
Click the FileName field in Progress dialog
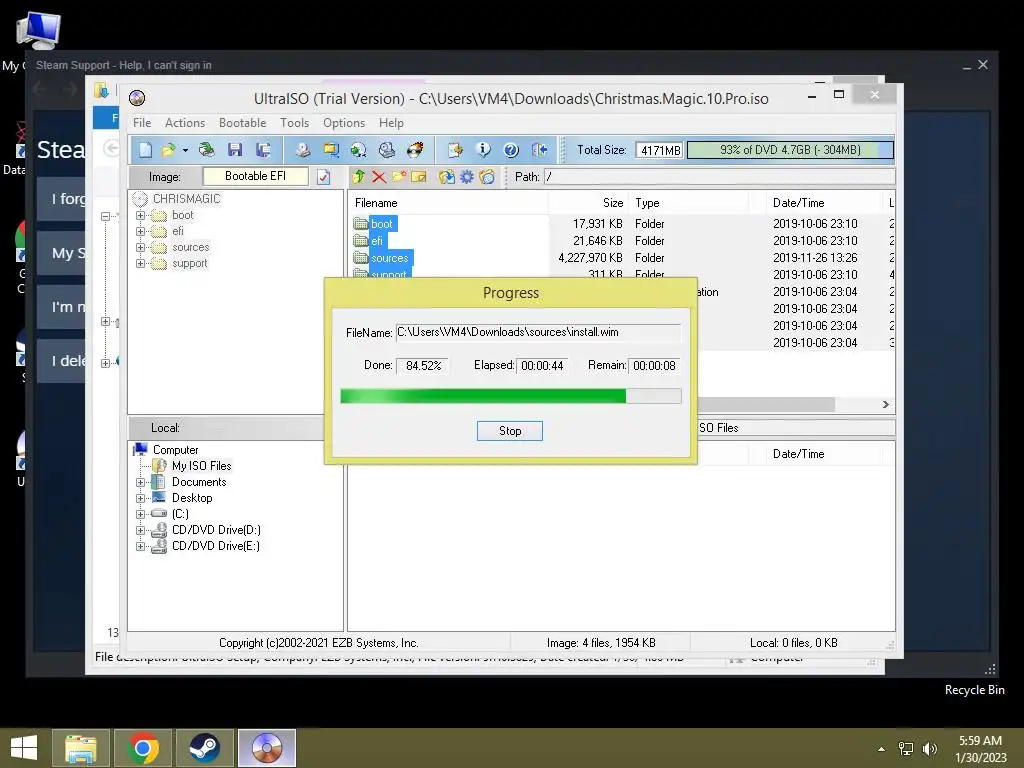click(538, 332)
